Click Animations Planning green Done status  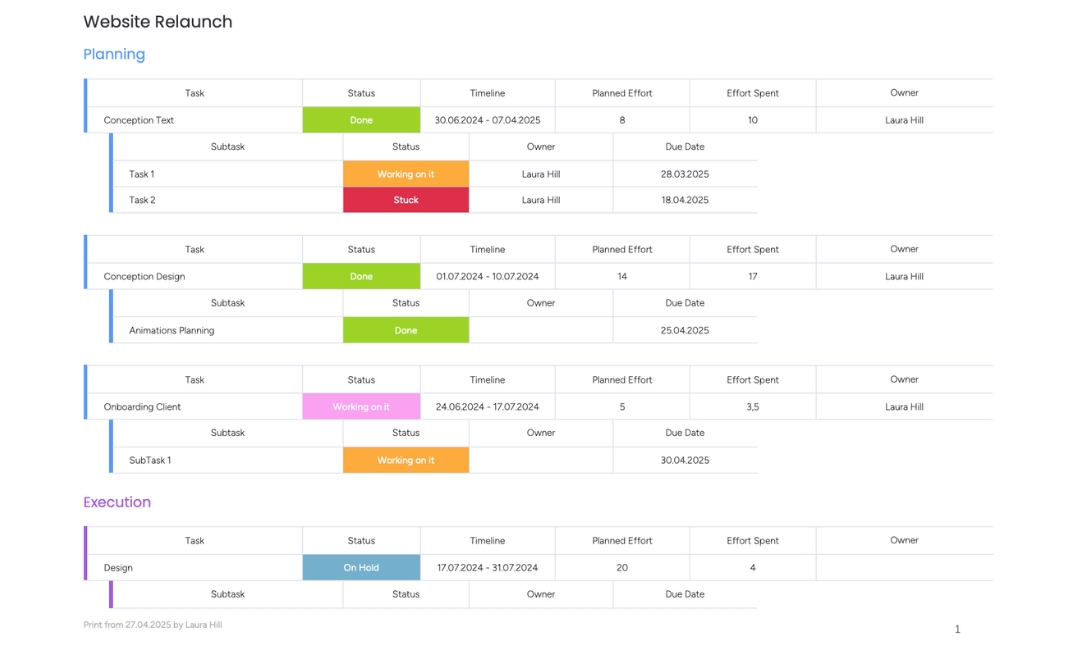point(406,330)
